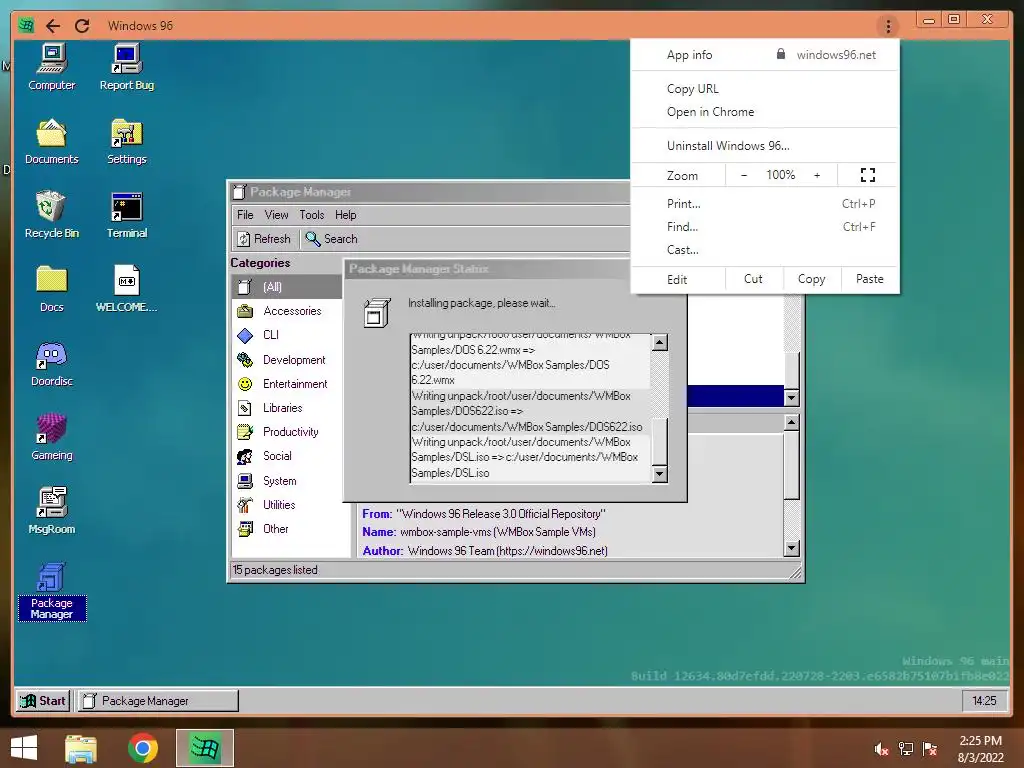Image resolution: width=1024 pixels, height=768 pixels.
Task: Enter fullscreen via the zoom row icon
Action: click(x=868, y=175)
